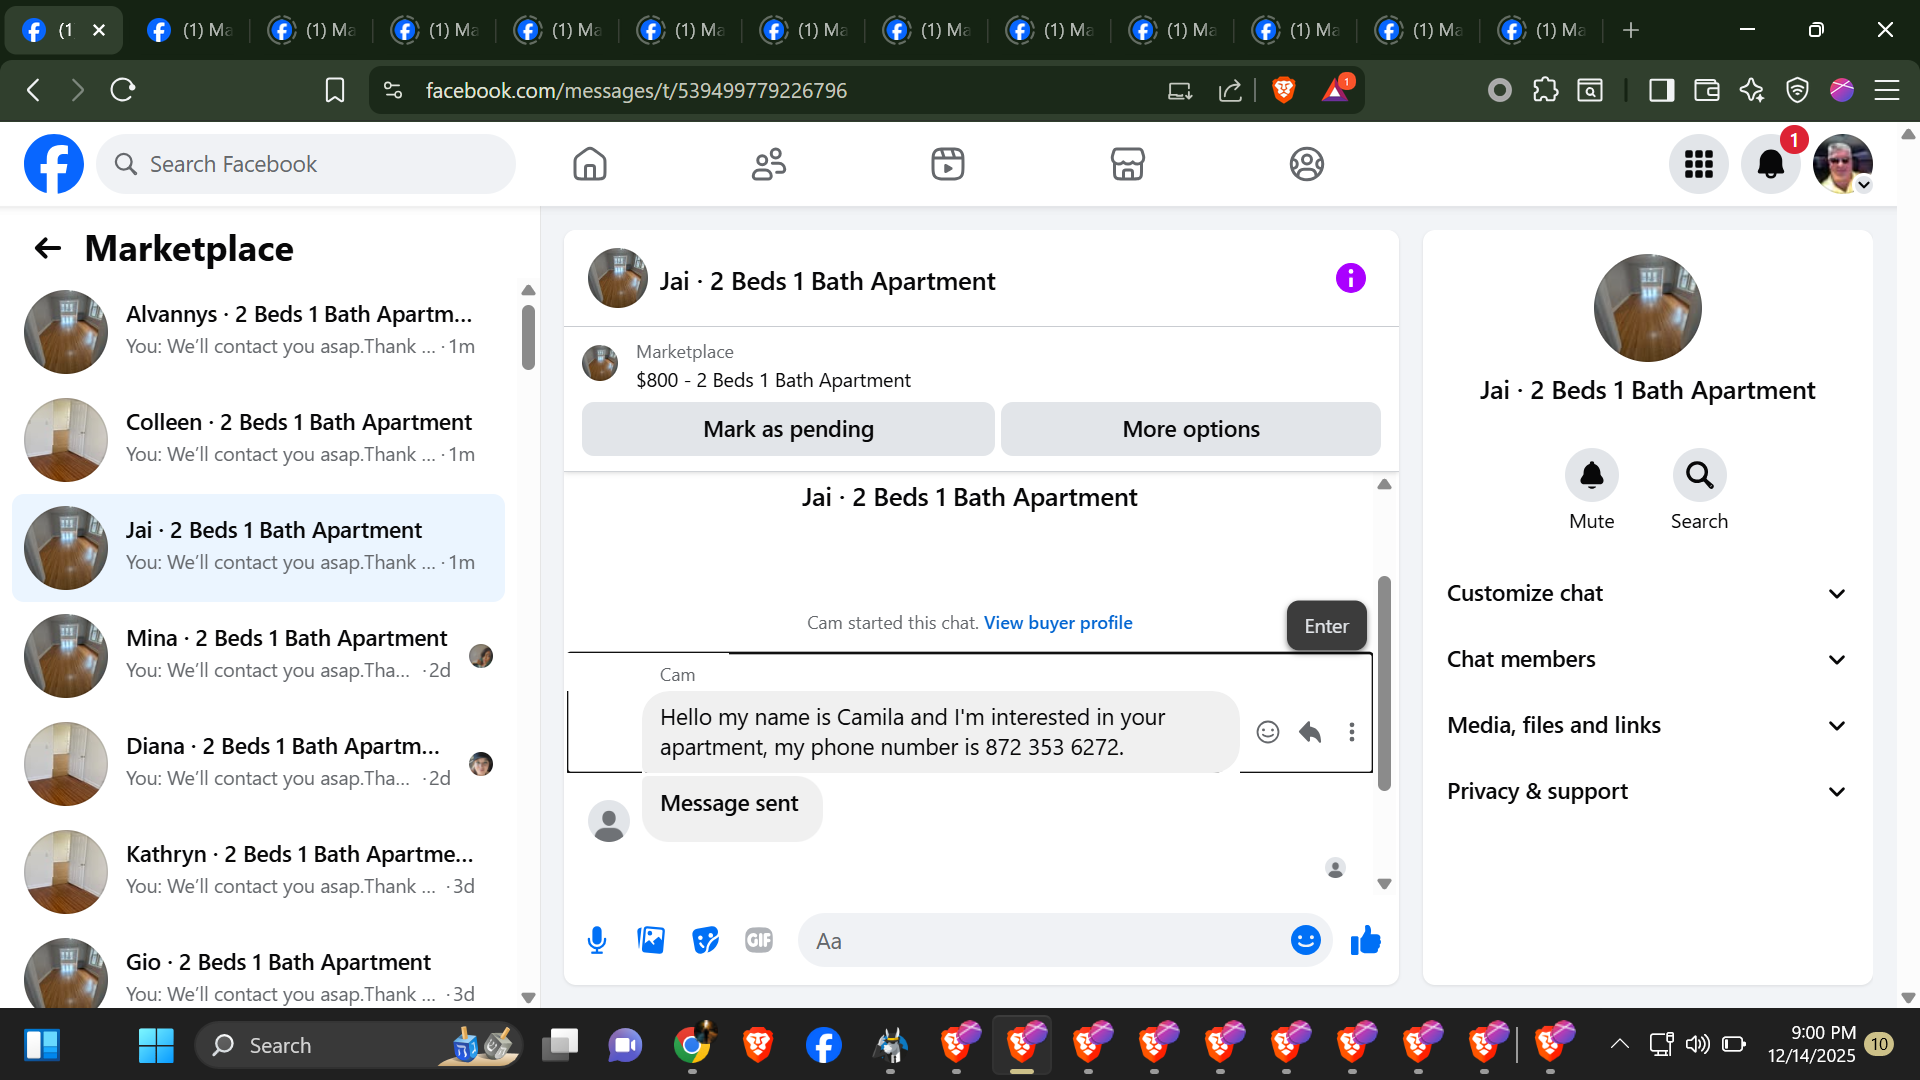This screenshot has width=1920, height=1080.
Task: Open emoji picker in message box
Action: click(x=1305, y=940)
